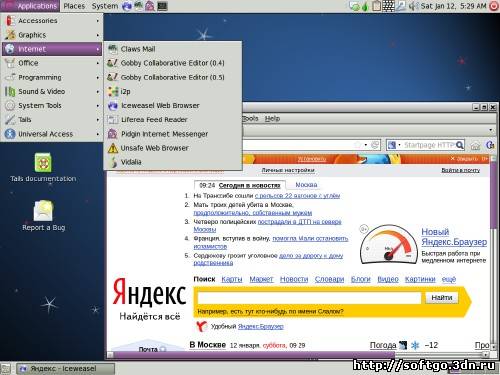Click the clipboard tray icon
500x375 pixels.
click(x=376, y=6)
